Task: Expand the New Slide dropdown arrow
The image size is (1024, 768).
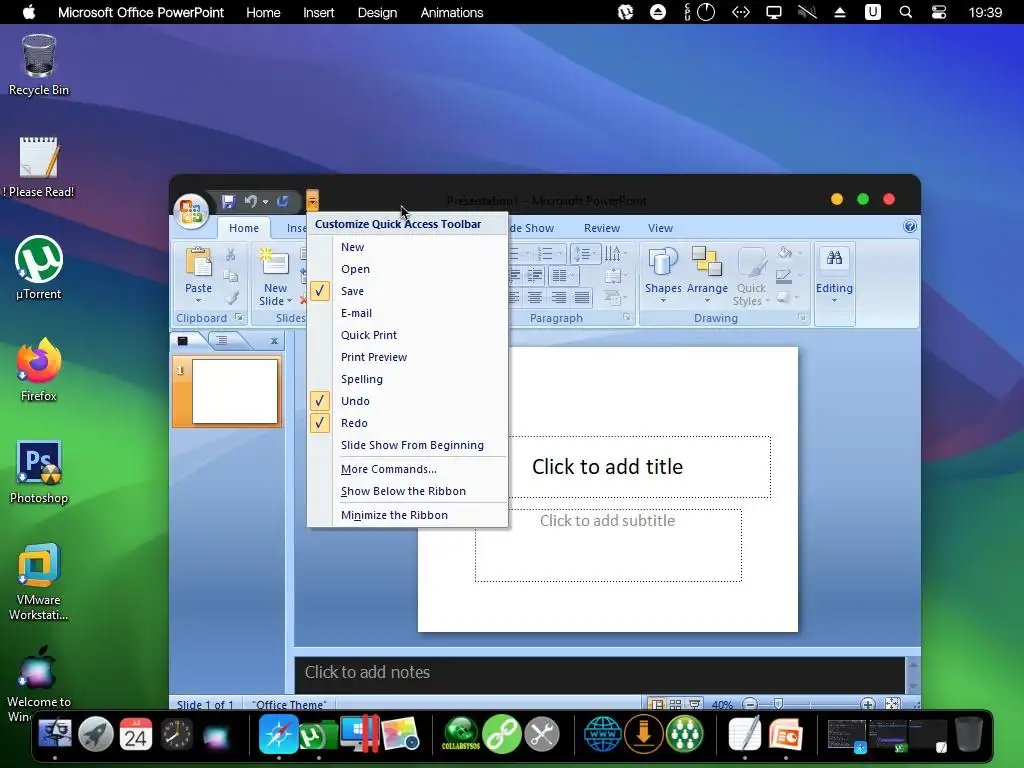Action: coord(289,301)
